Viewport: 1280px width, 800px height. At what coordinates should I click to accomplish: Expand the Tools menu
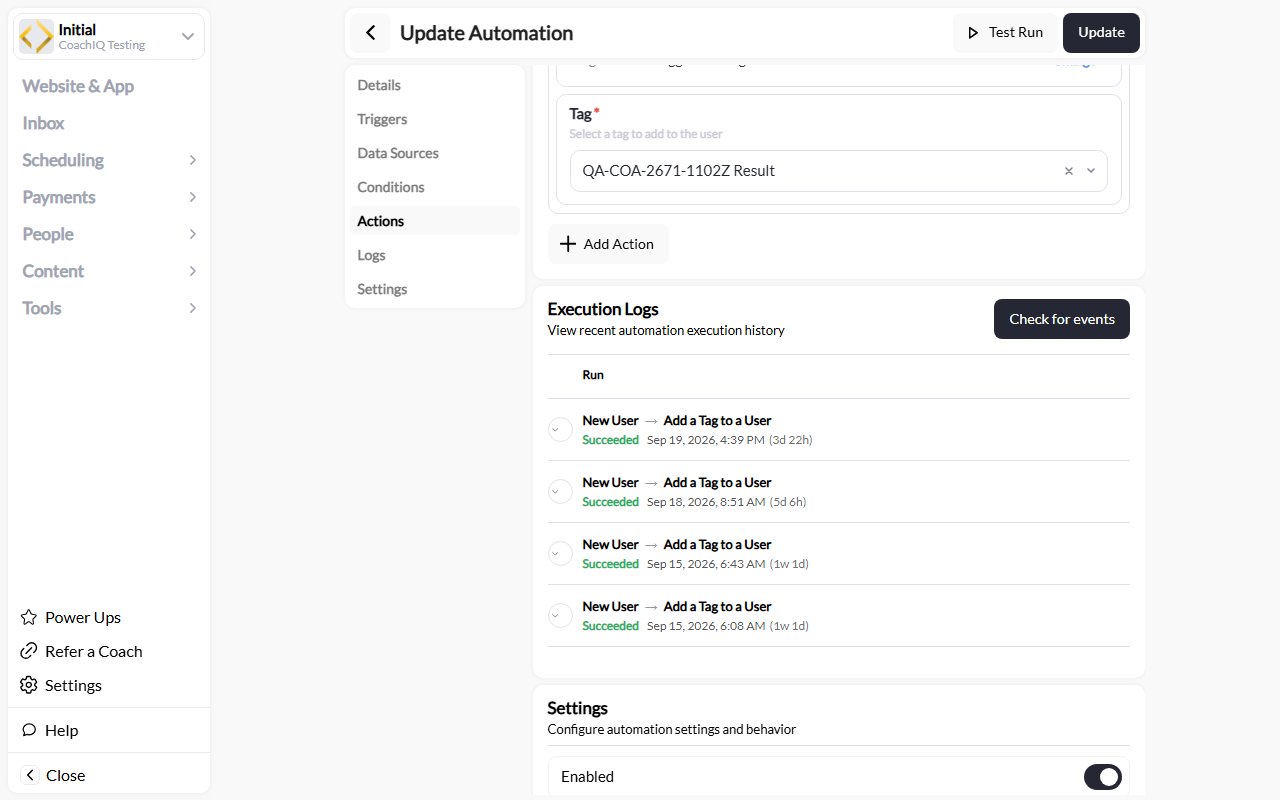click(193, 308)
